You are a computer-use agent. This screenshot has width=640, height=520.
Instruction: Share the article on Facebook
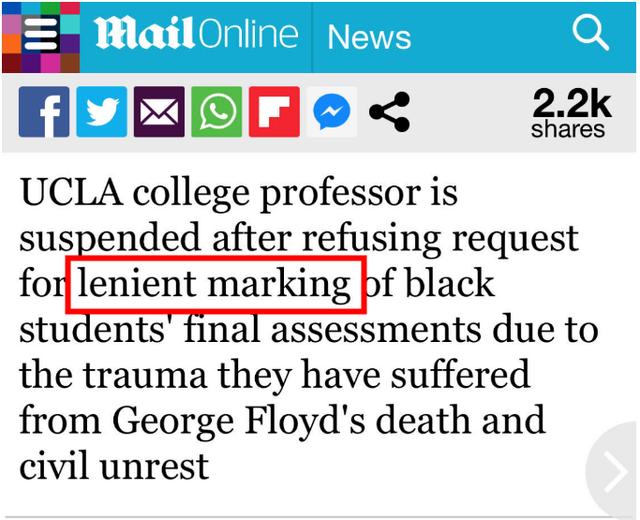[45, 112]
